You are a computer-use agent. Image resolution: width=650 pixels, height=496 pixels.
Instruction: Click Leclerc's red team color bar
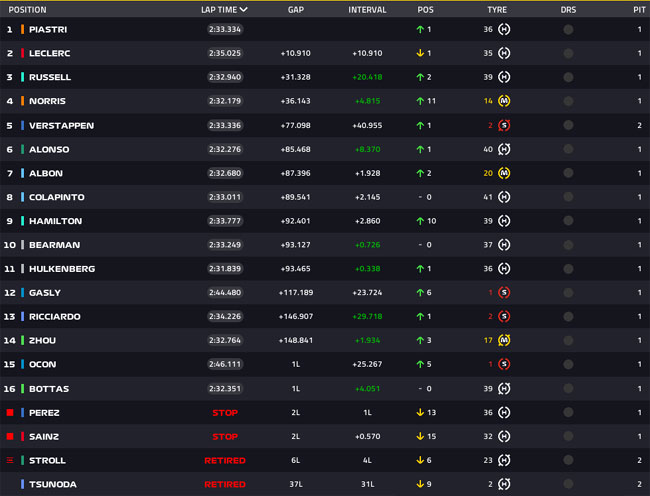pos(22,53)
